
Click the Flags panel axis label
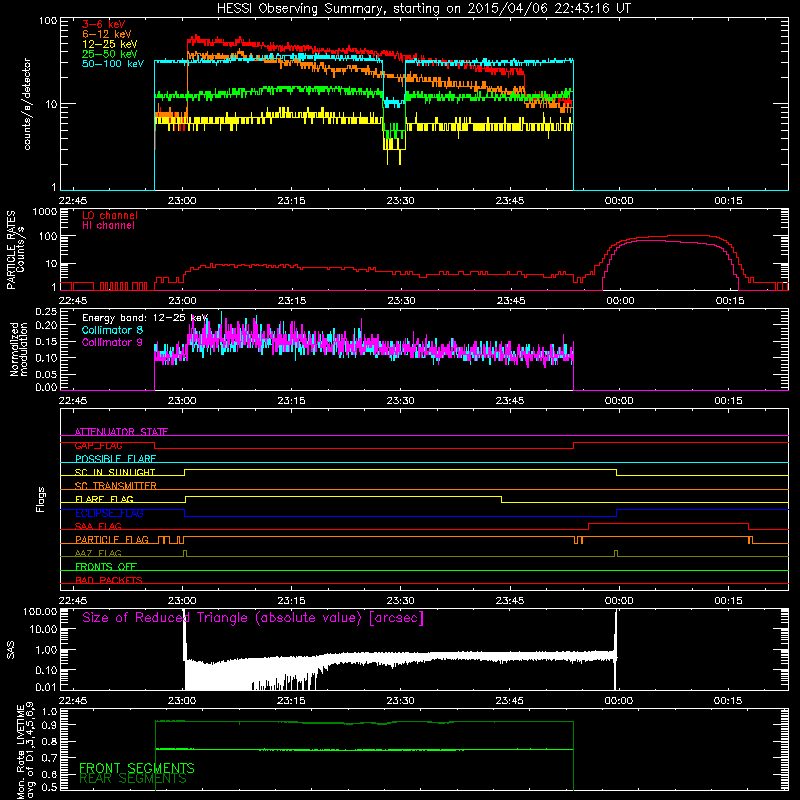[x=41, y=499]
